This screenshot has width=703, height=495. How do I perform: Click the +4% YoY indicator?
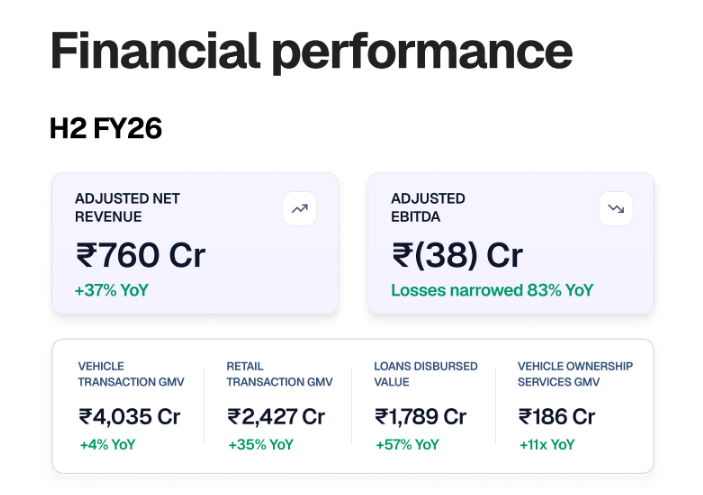point(108,445)
